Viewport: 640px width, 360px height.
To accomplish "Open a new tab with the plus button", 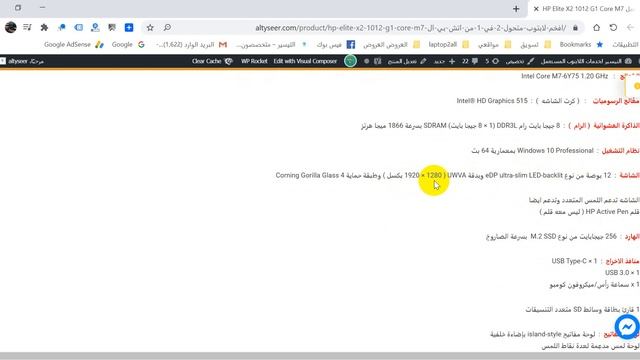I will click(x=516, y=9).
